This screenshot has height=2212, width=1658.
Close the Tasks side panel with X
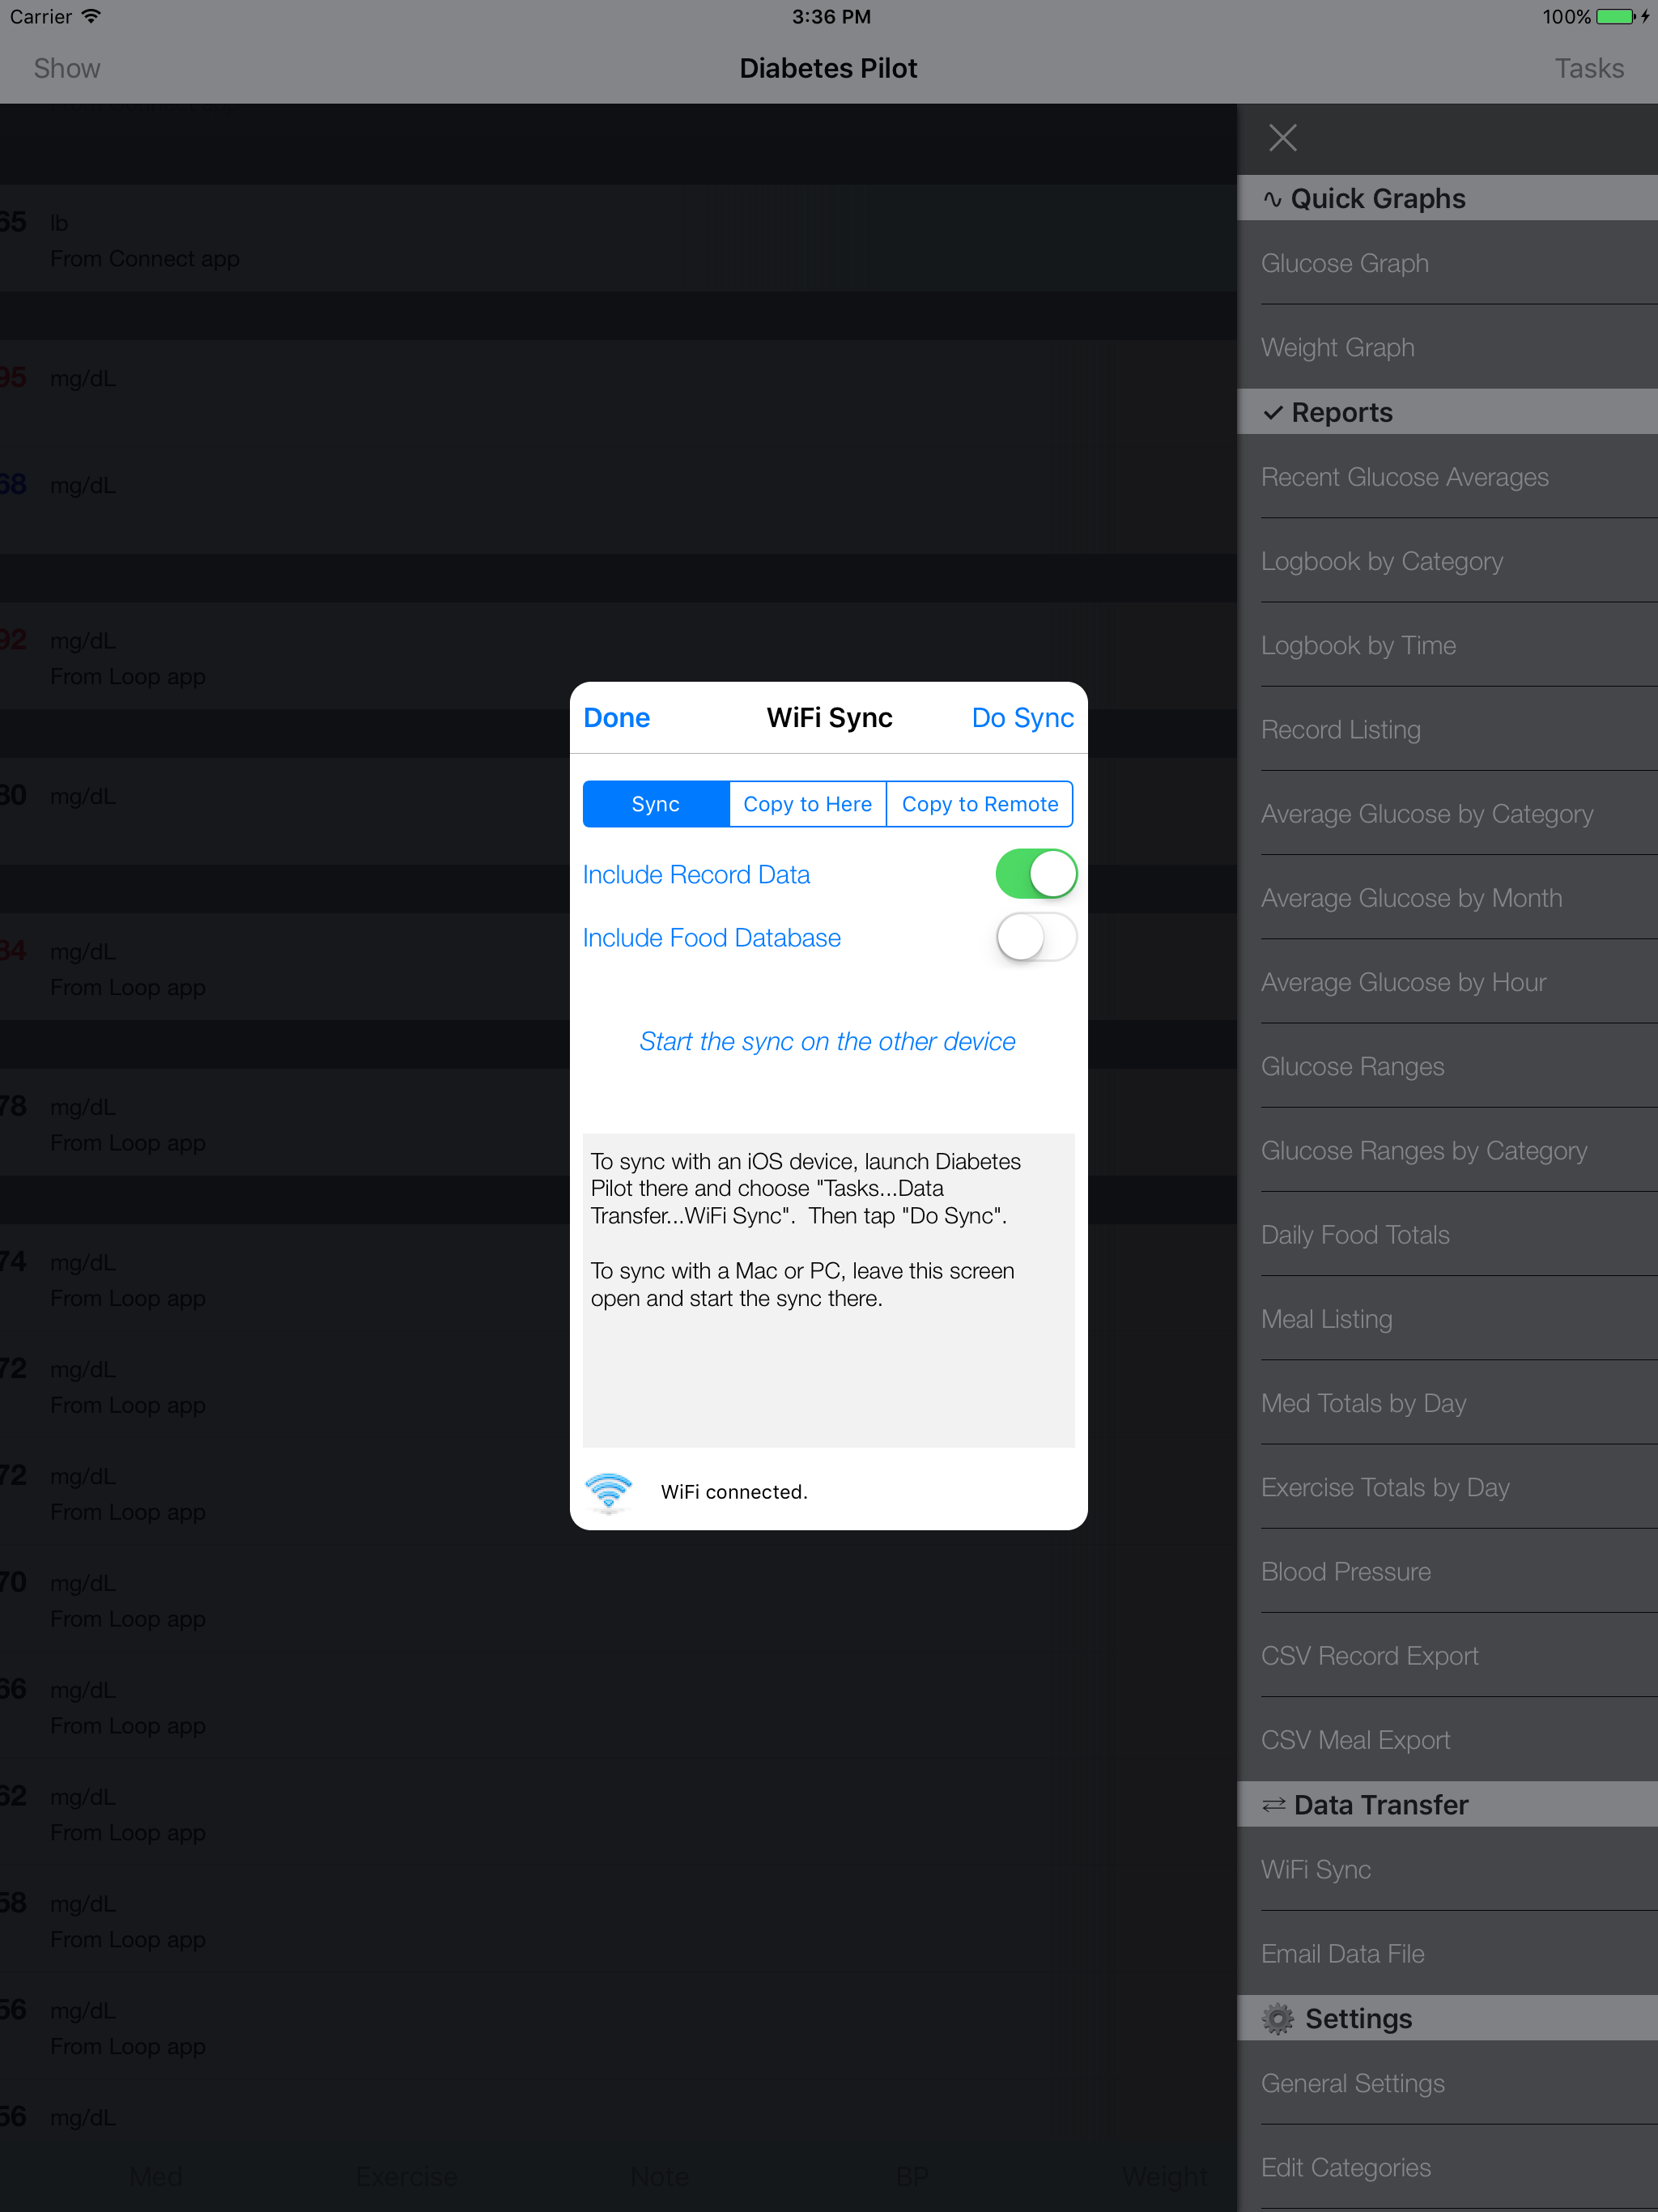pos(1282,138)
